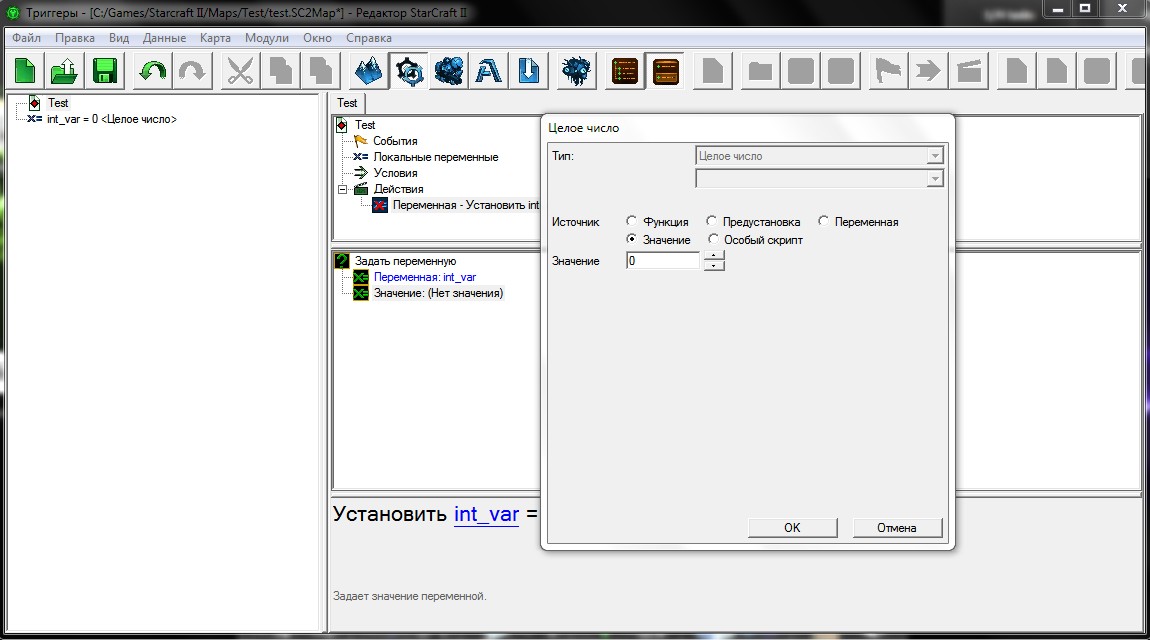Click the greyed-out new event flag icon

pyautogui.click(x=888, y=71)
